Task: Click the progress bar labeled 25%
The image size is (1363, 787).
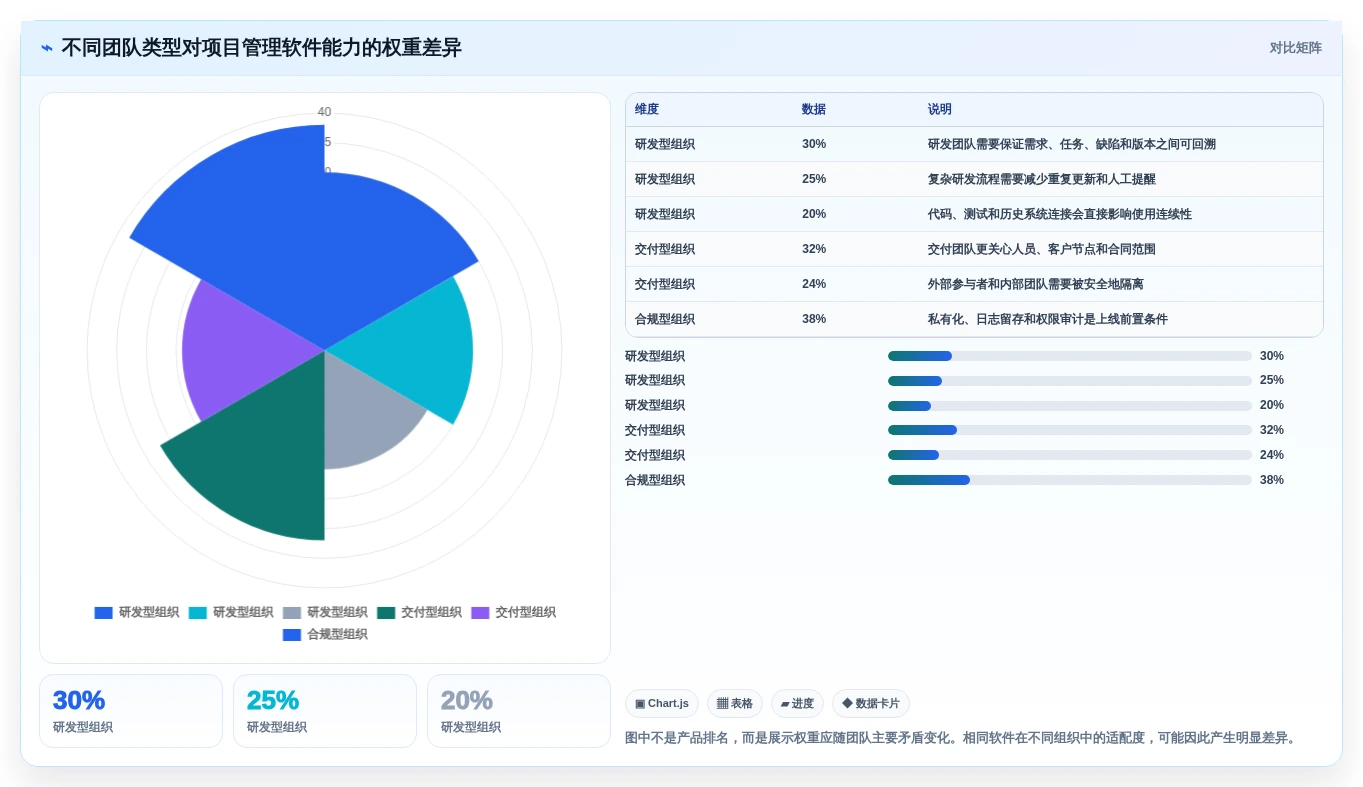Action: 1070,381
